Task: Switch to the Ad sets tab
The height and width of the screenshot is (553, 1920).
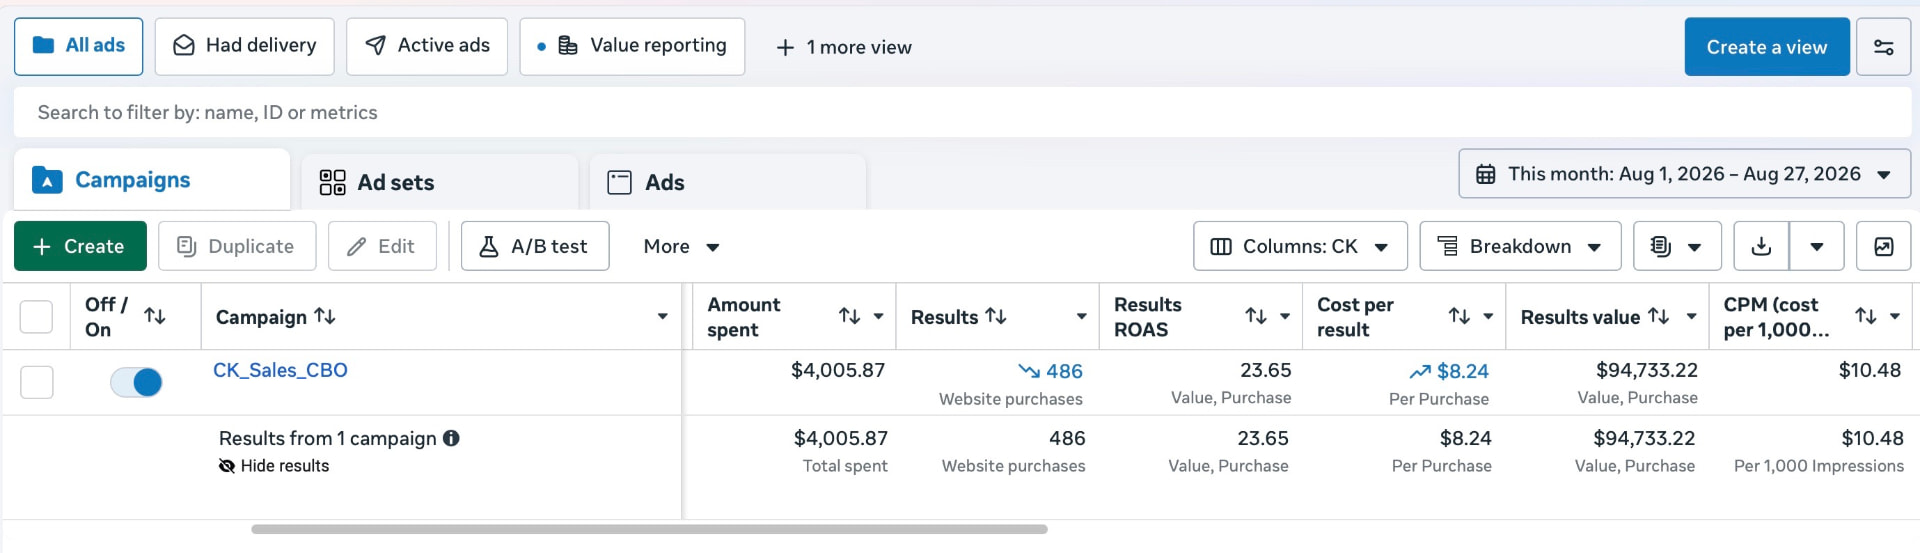Action: pos(440,182)
